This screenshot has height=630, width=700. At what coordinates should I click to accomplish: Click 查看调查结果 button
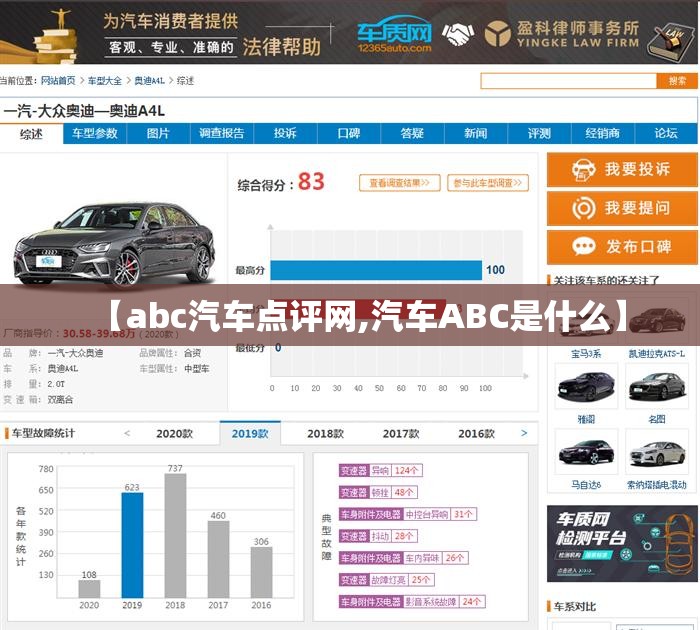(x=400, y=183)
